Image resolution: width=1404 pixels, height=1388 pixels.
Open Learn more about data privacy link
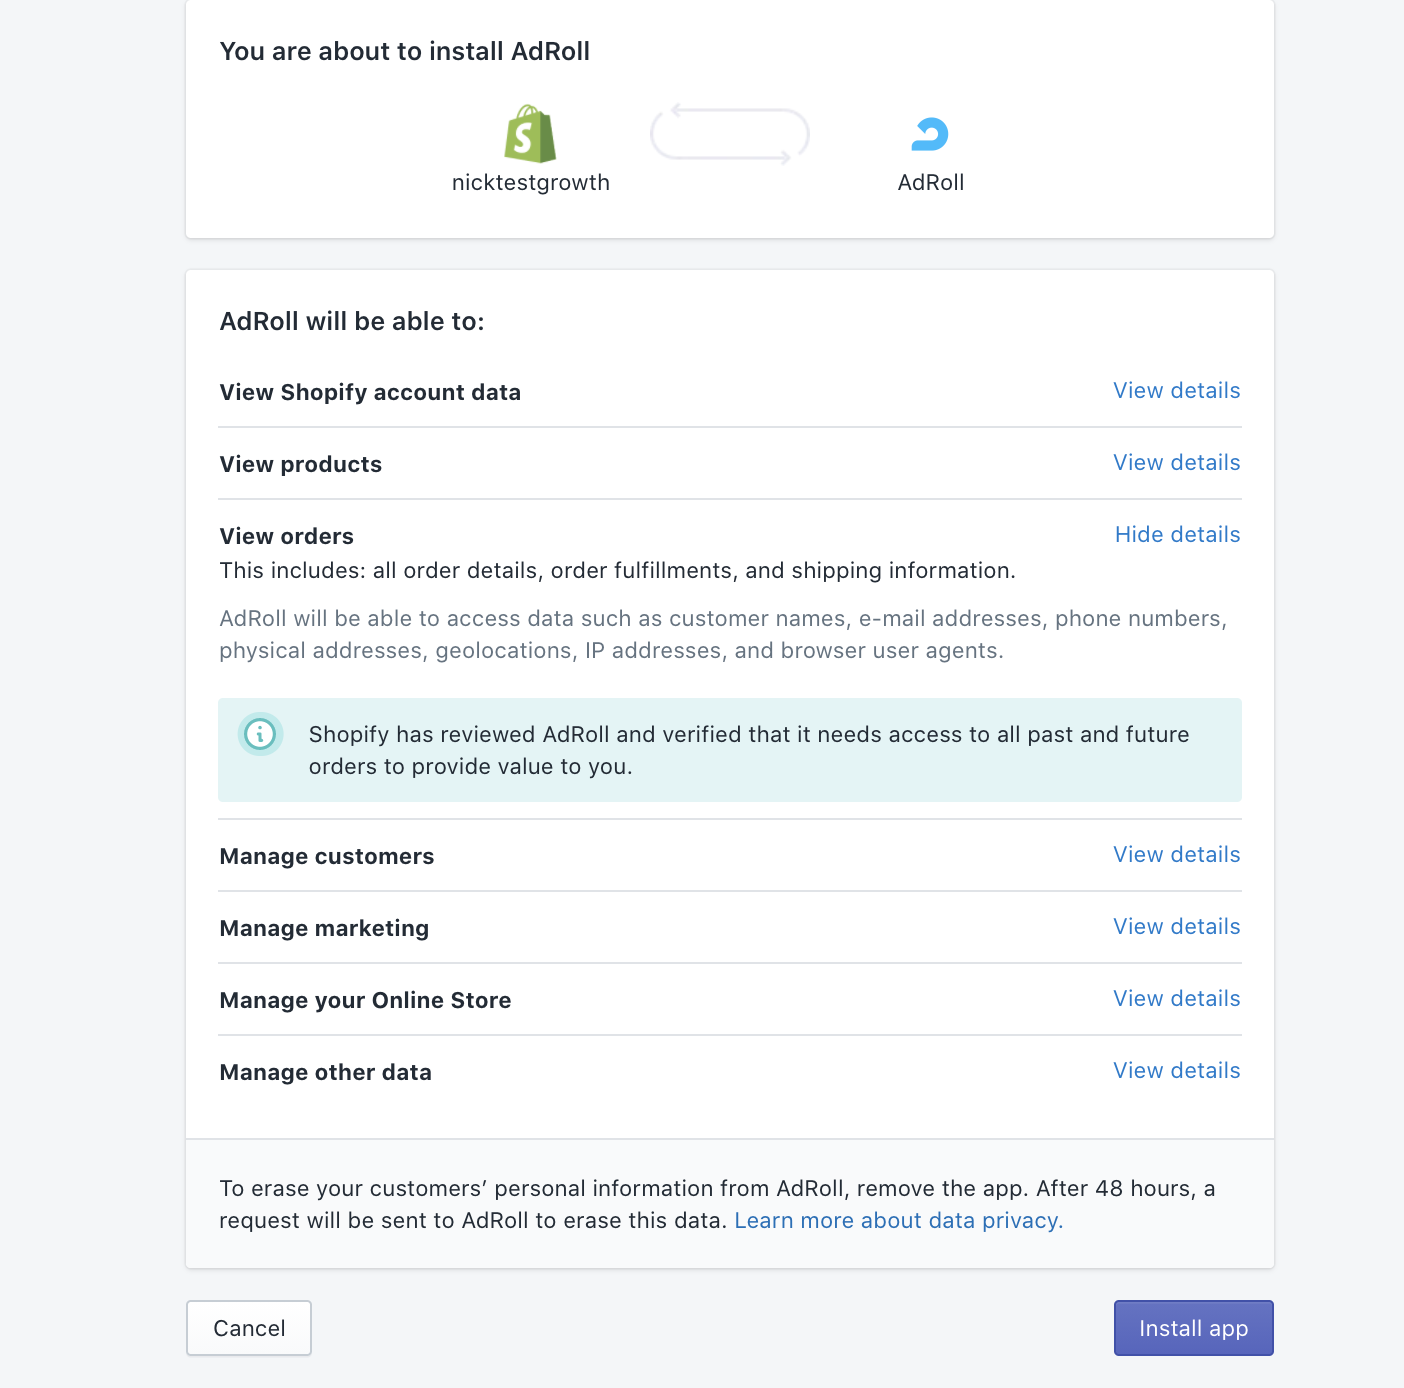(898, 1221)
